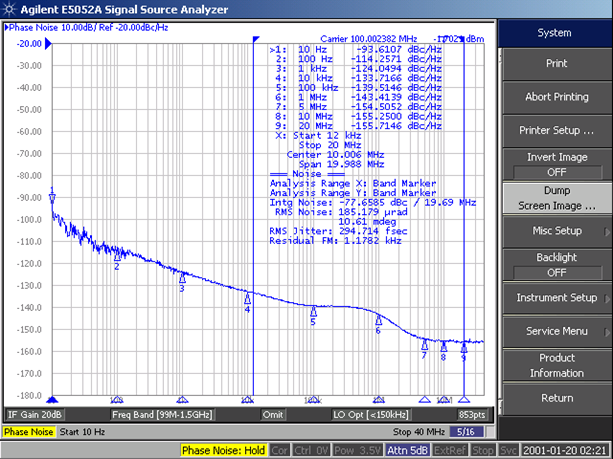The width and height of the screenshot is (613, 459).
Task: Click marker 1 triangle on the trace
Action: coord(52,197)
